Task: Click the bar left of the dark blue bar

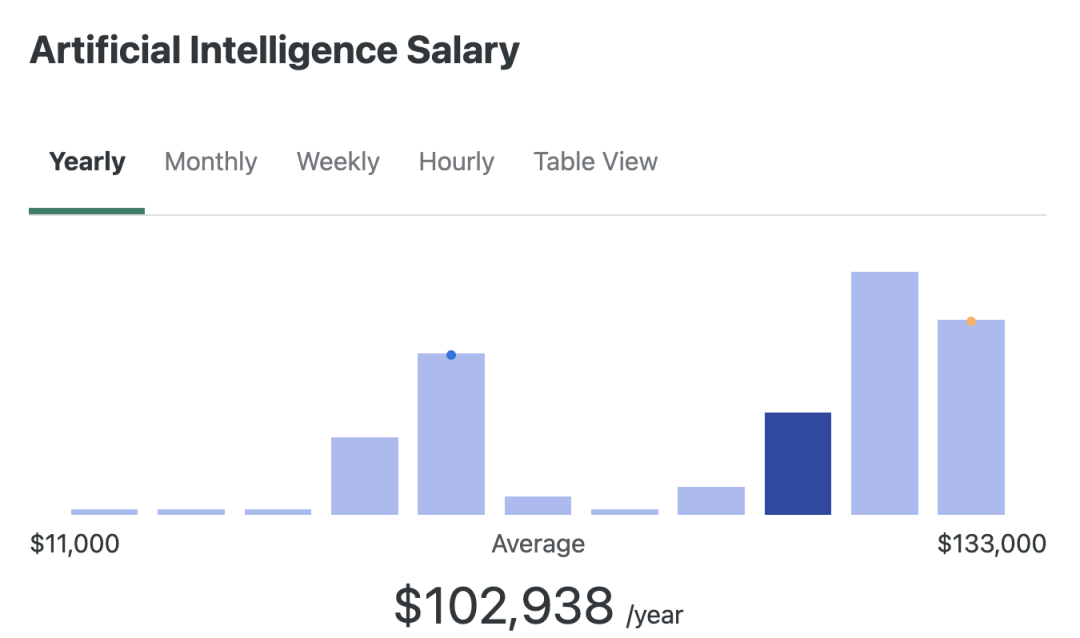Action: click(x=711, y=501)
